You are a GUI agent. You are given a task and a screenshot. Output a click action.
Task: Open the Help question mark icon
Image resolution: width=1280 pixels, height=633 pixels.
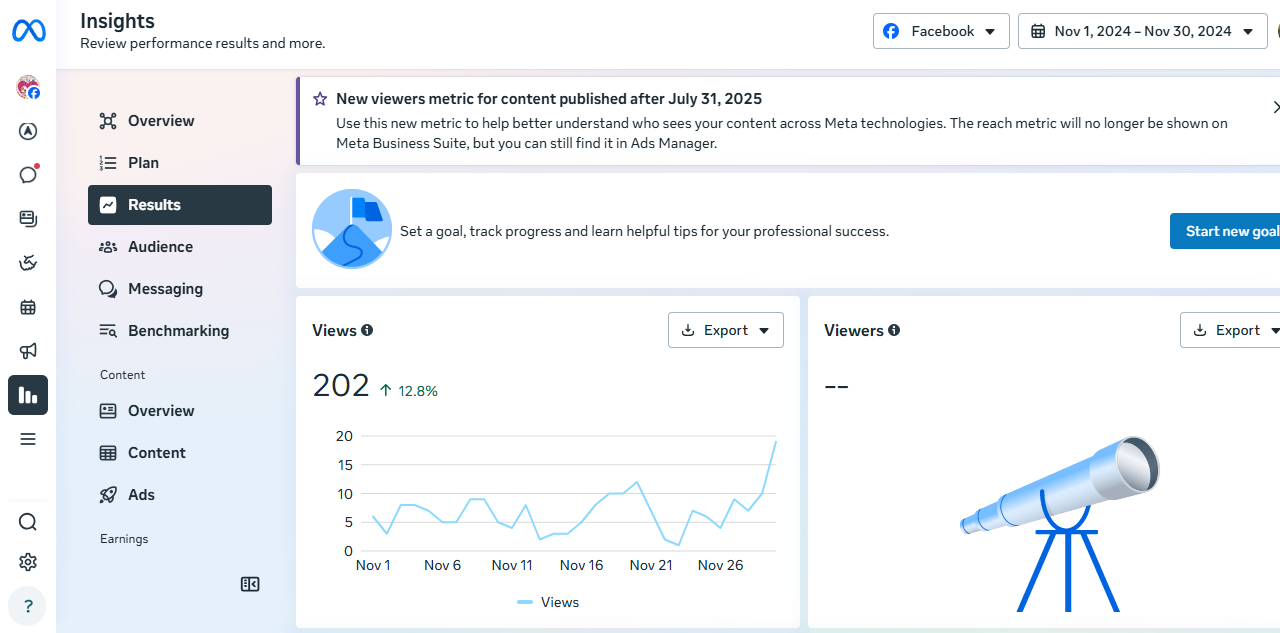(28, 606)
